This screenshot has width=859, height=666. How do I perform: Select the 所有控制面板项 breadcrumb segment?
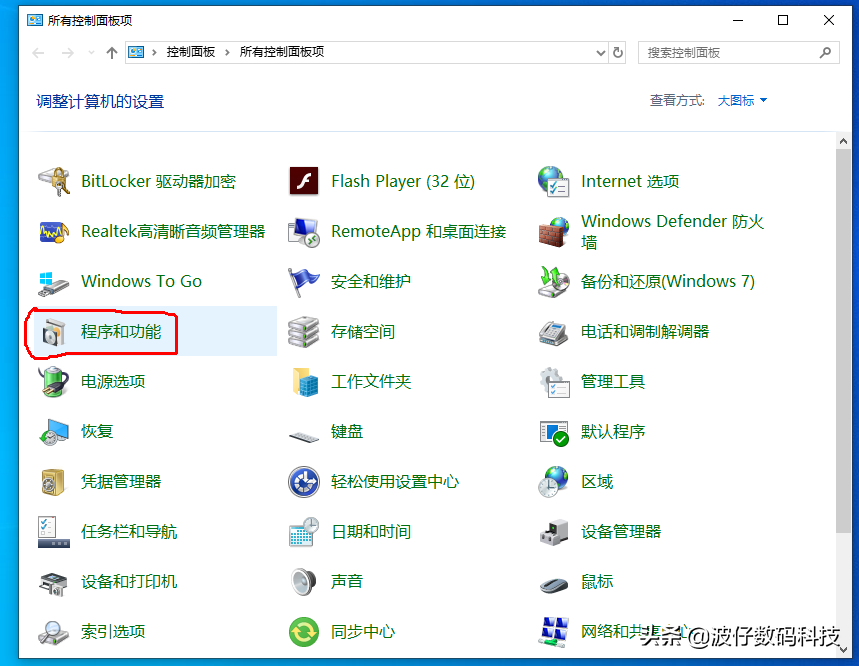[282, 52]
